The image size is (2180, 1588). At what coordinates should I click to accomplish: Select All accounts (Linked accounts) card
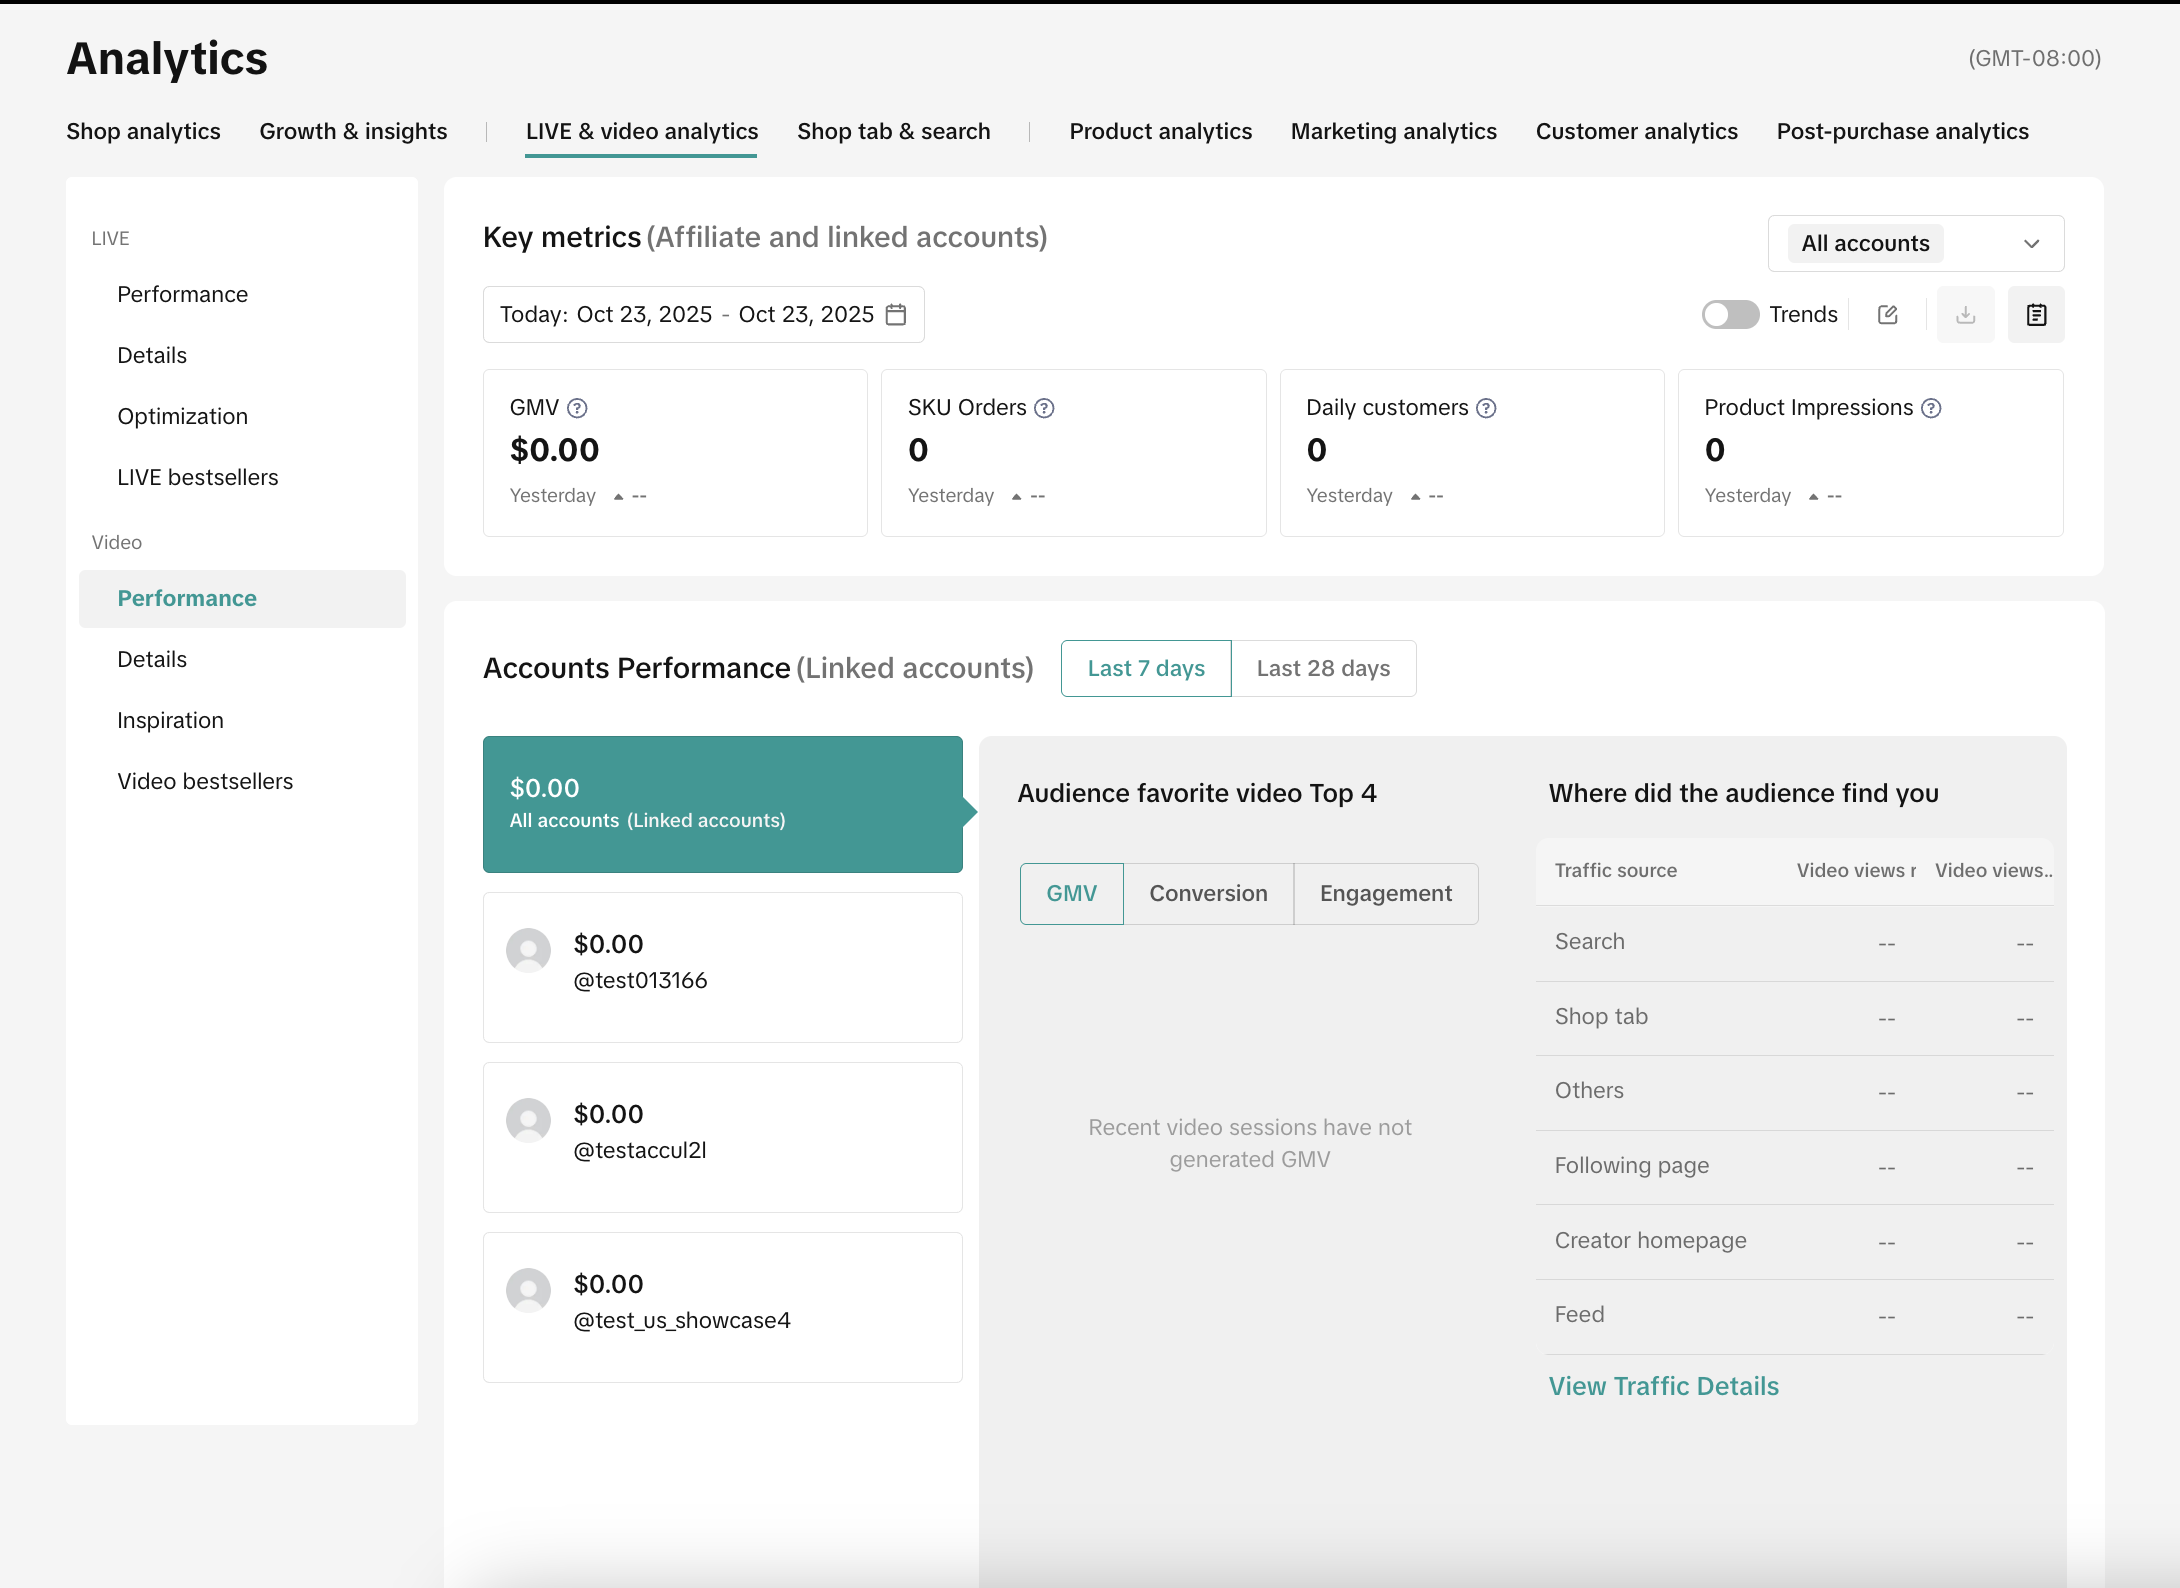click(722, 805)
